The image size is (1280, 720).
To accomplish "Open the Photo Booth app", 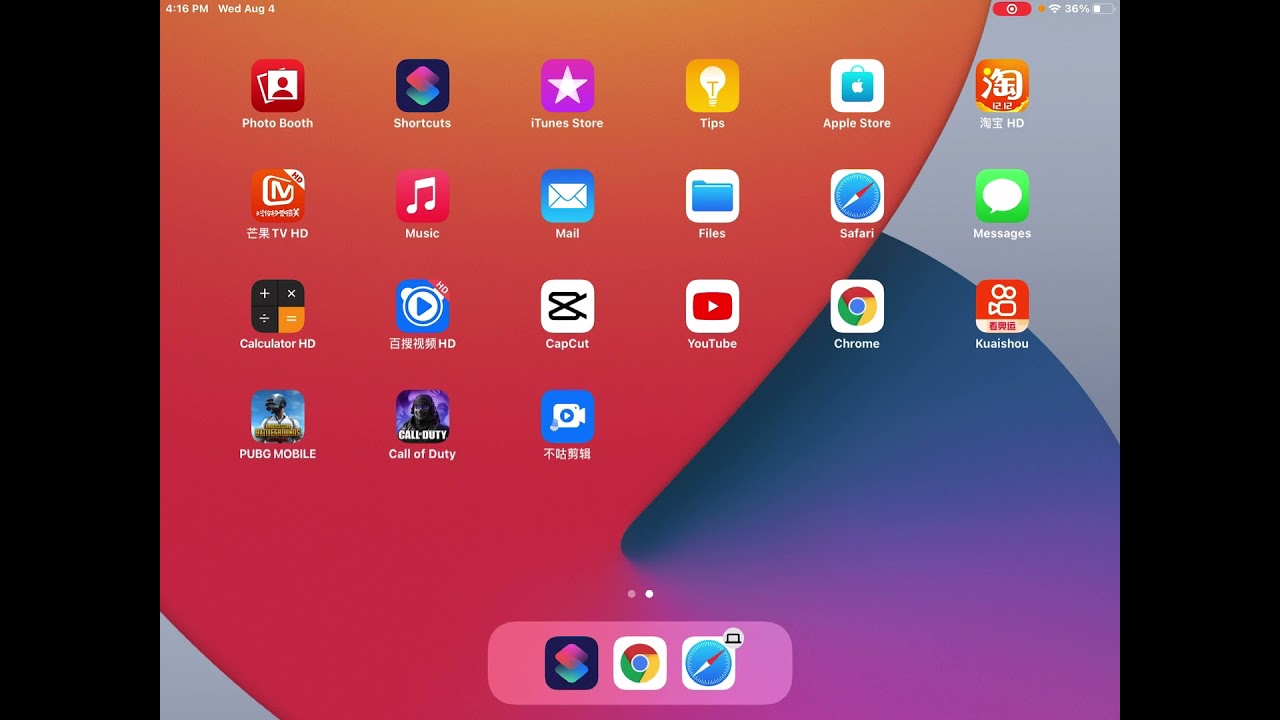I will 277,86.
